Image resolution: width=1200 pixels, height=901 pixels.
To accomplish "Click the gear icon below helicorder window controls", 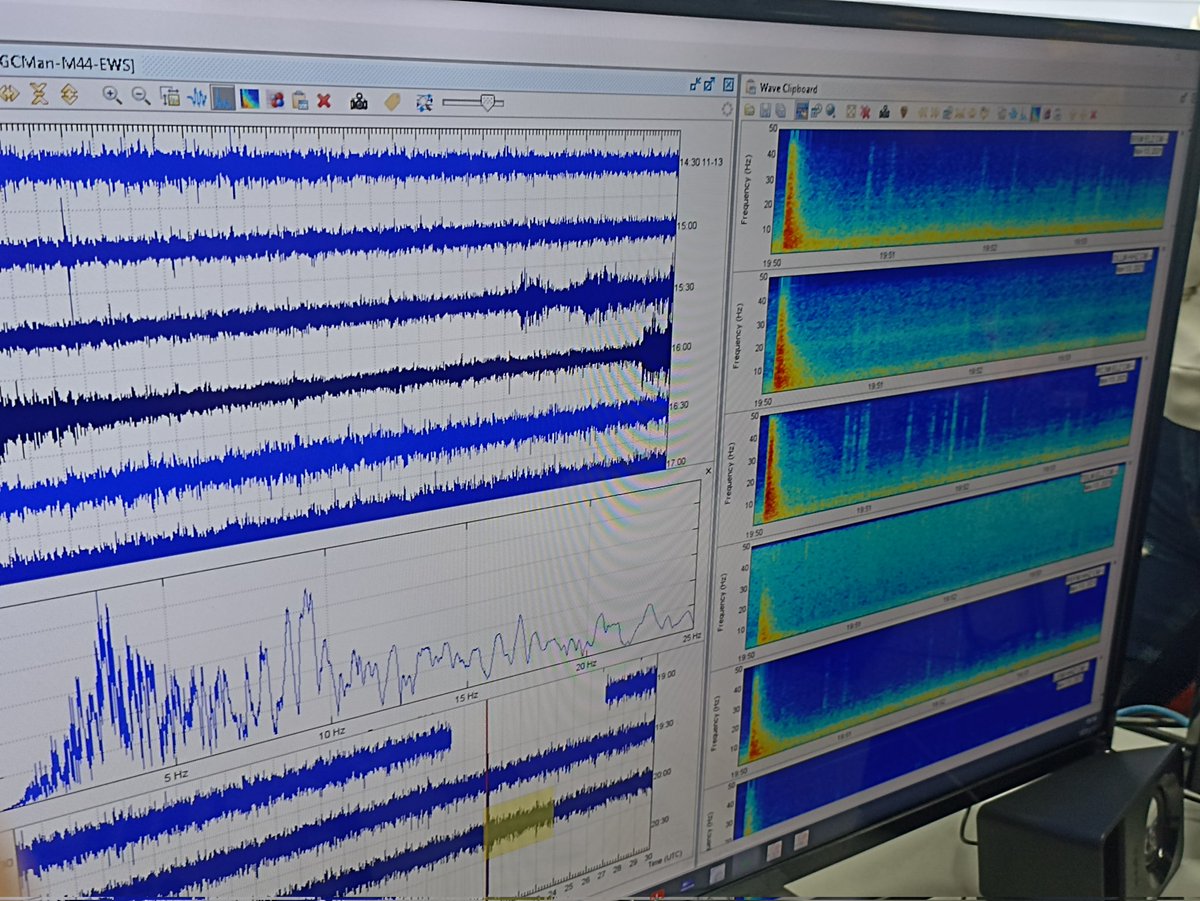I will point(727,110).
